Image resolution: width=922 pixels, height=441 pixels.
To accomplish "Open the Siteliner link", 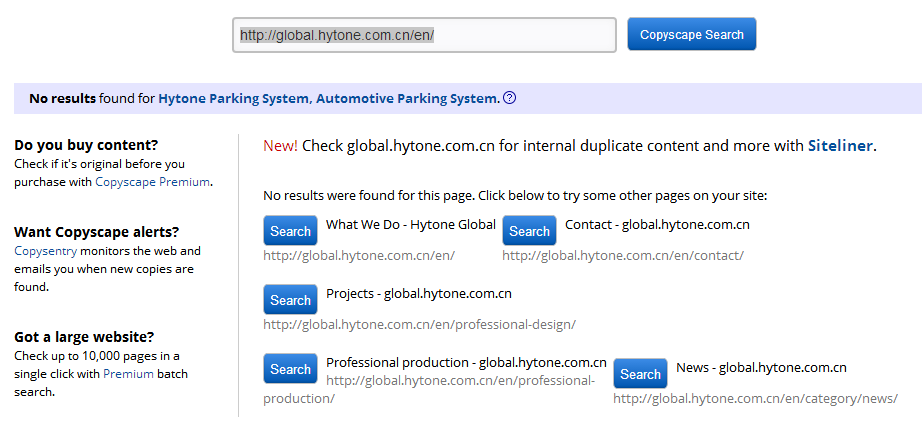I will click(x=840, y=146).
